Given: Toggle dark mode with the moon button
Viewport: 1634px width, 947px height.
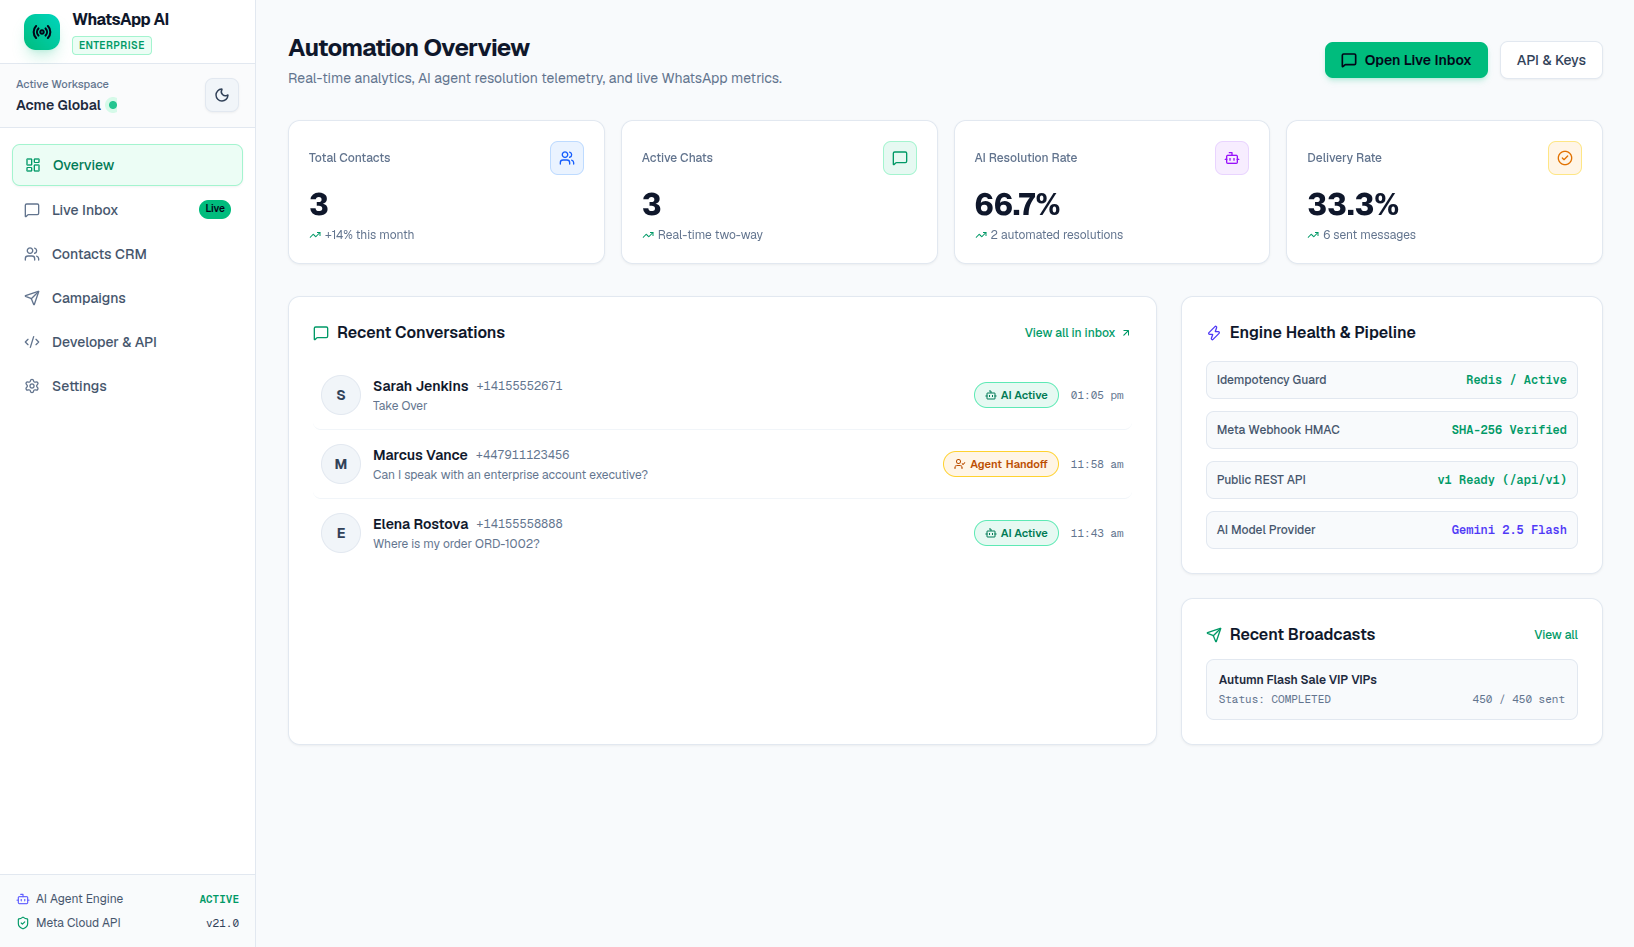Looking at the screenshot, I should (222, 95).
